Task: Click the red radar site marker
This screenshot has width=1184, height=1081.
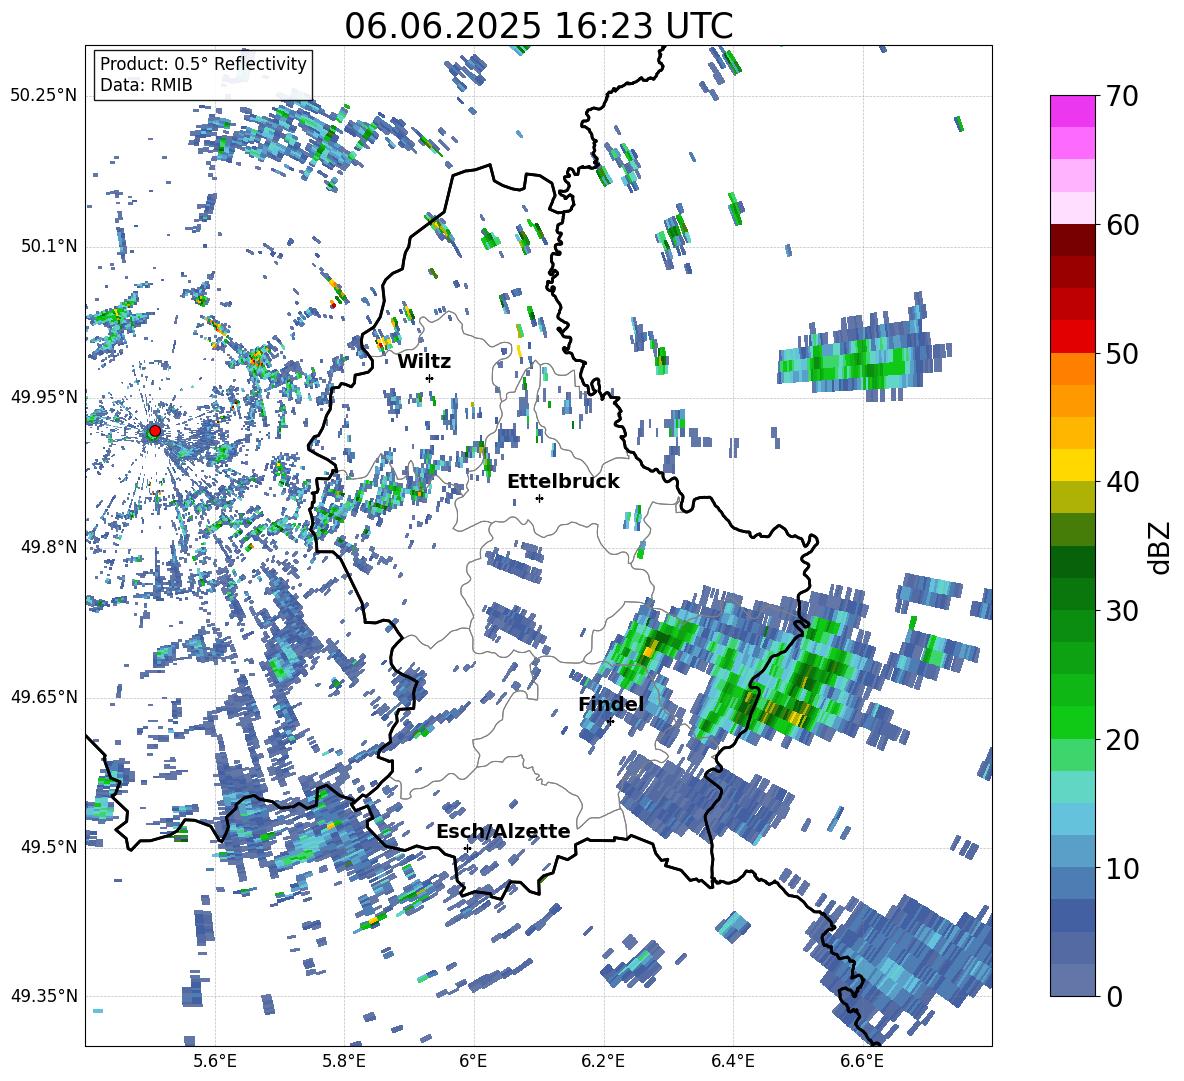Action: pos(155,431)
